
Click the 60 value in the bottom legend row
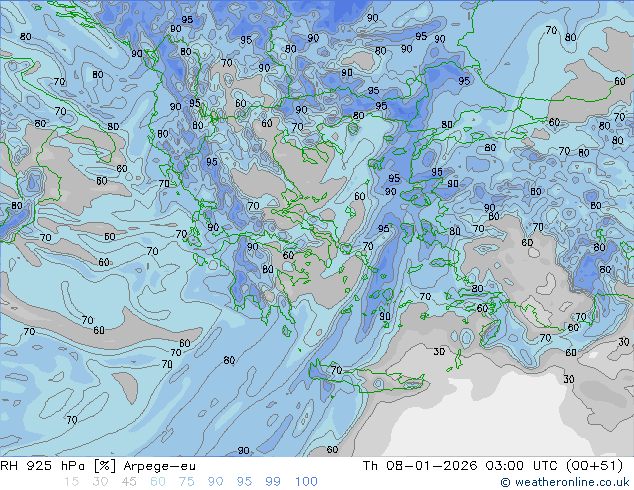point(158,482)
